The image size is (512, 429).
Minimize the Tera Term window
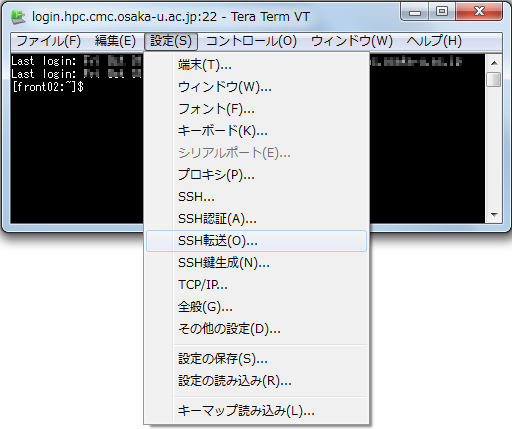coord(415,12)
